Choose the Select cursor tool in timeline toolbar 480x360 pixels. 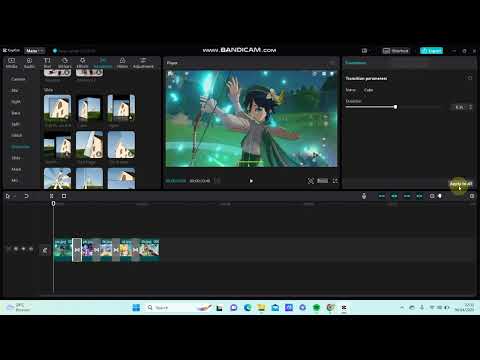(8, 196)
